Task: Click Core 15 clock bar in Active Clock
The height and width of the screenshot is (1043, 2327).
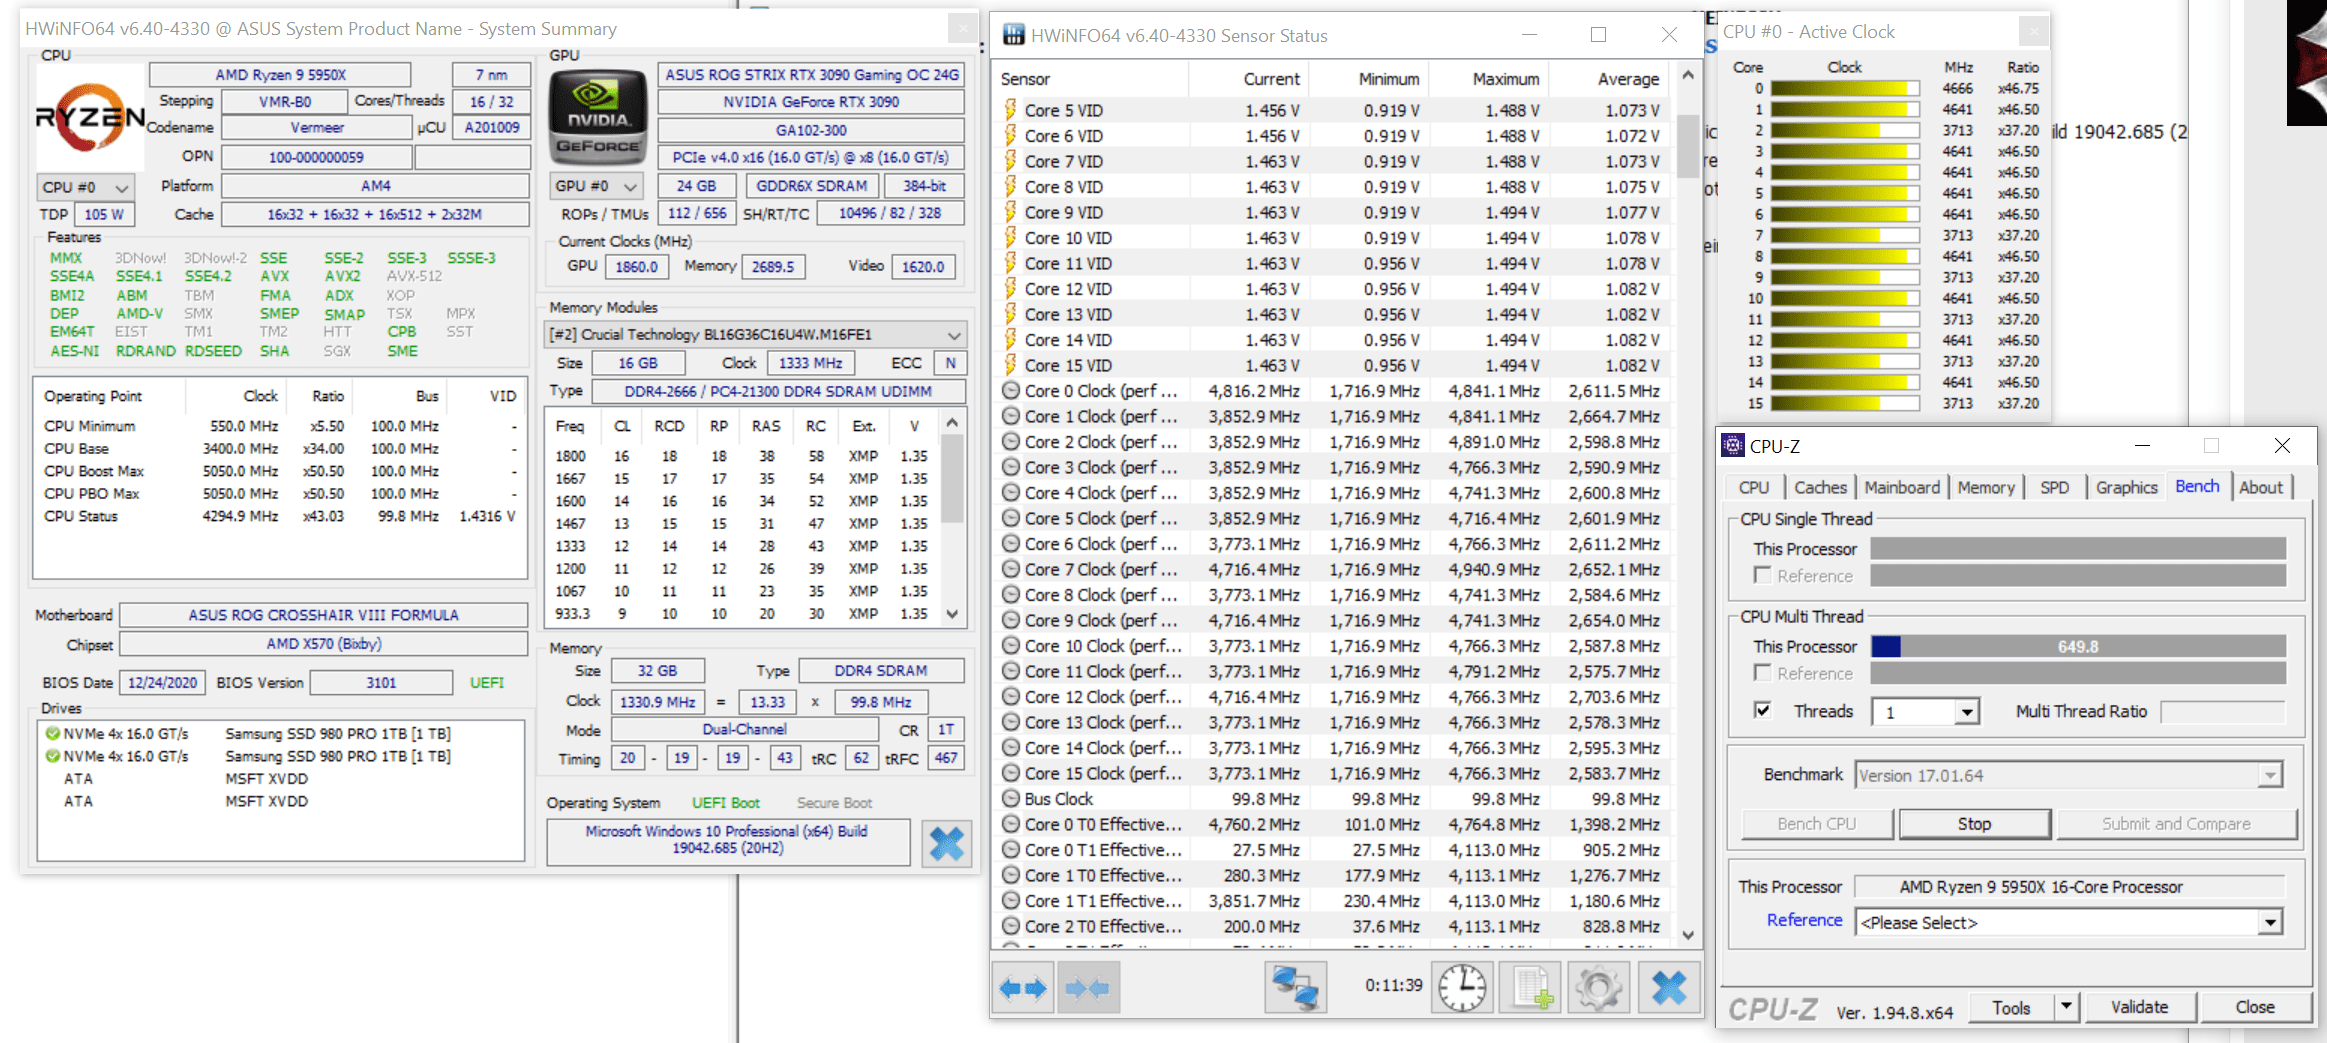Action: [x=1844, y=403]
